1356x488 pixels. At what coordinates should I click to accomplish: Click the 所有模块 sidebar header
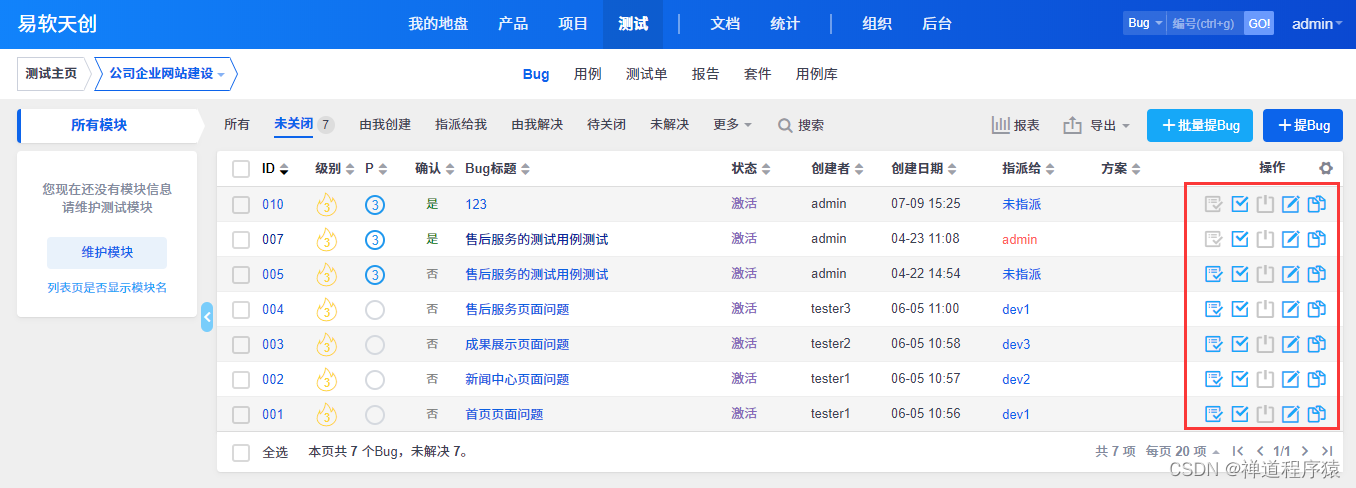(x=110, y=126)
